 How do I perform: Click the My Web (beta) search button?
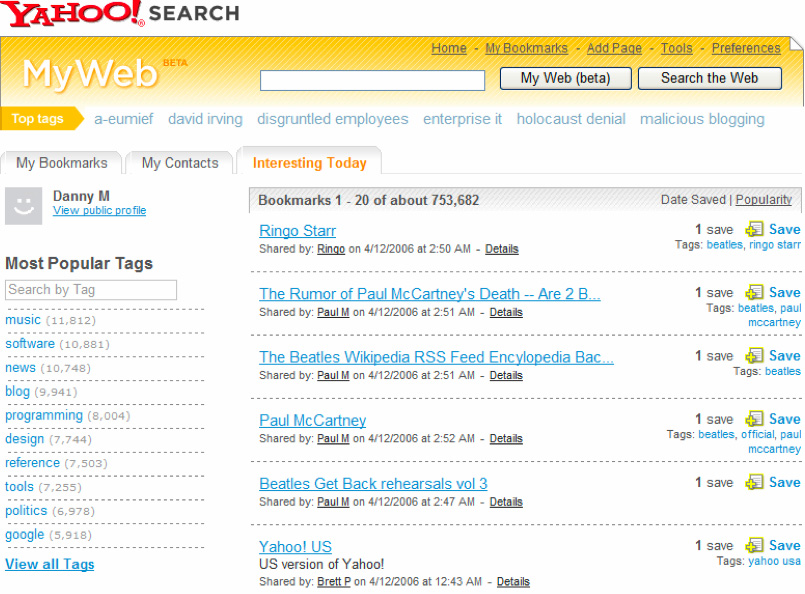pyautogui.click(x=565, y=78)
